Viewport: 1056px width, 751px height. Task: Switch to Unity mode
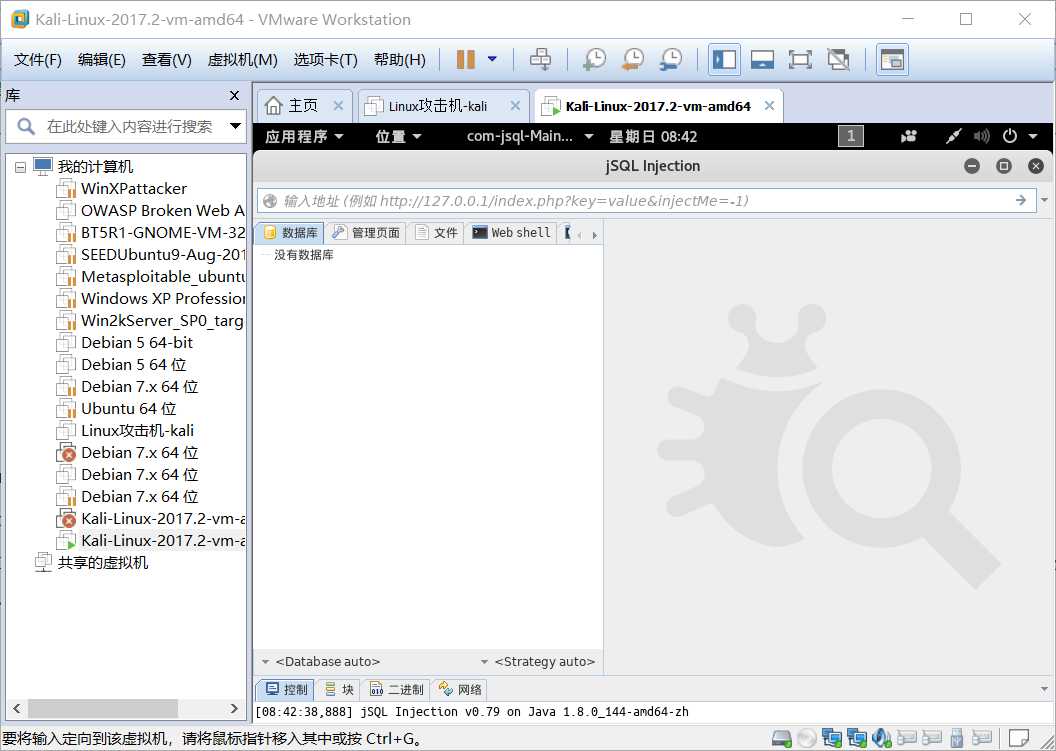(x=838, y=59)
